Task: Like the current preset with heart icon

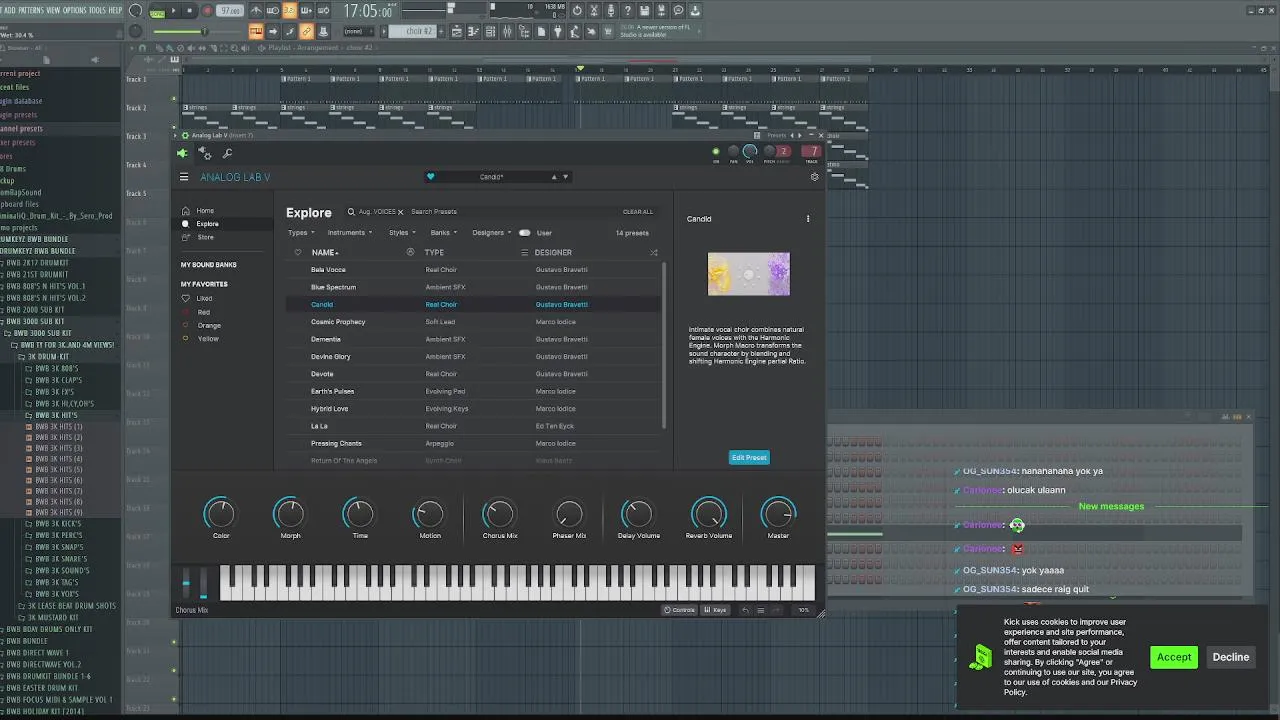Action: 431,177
